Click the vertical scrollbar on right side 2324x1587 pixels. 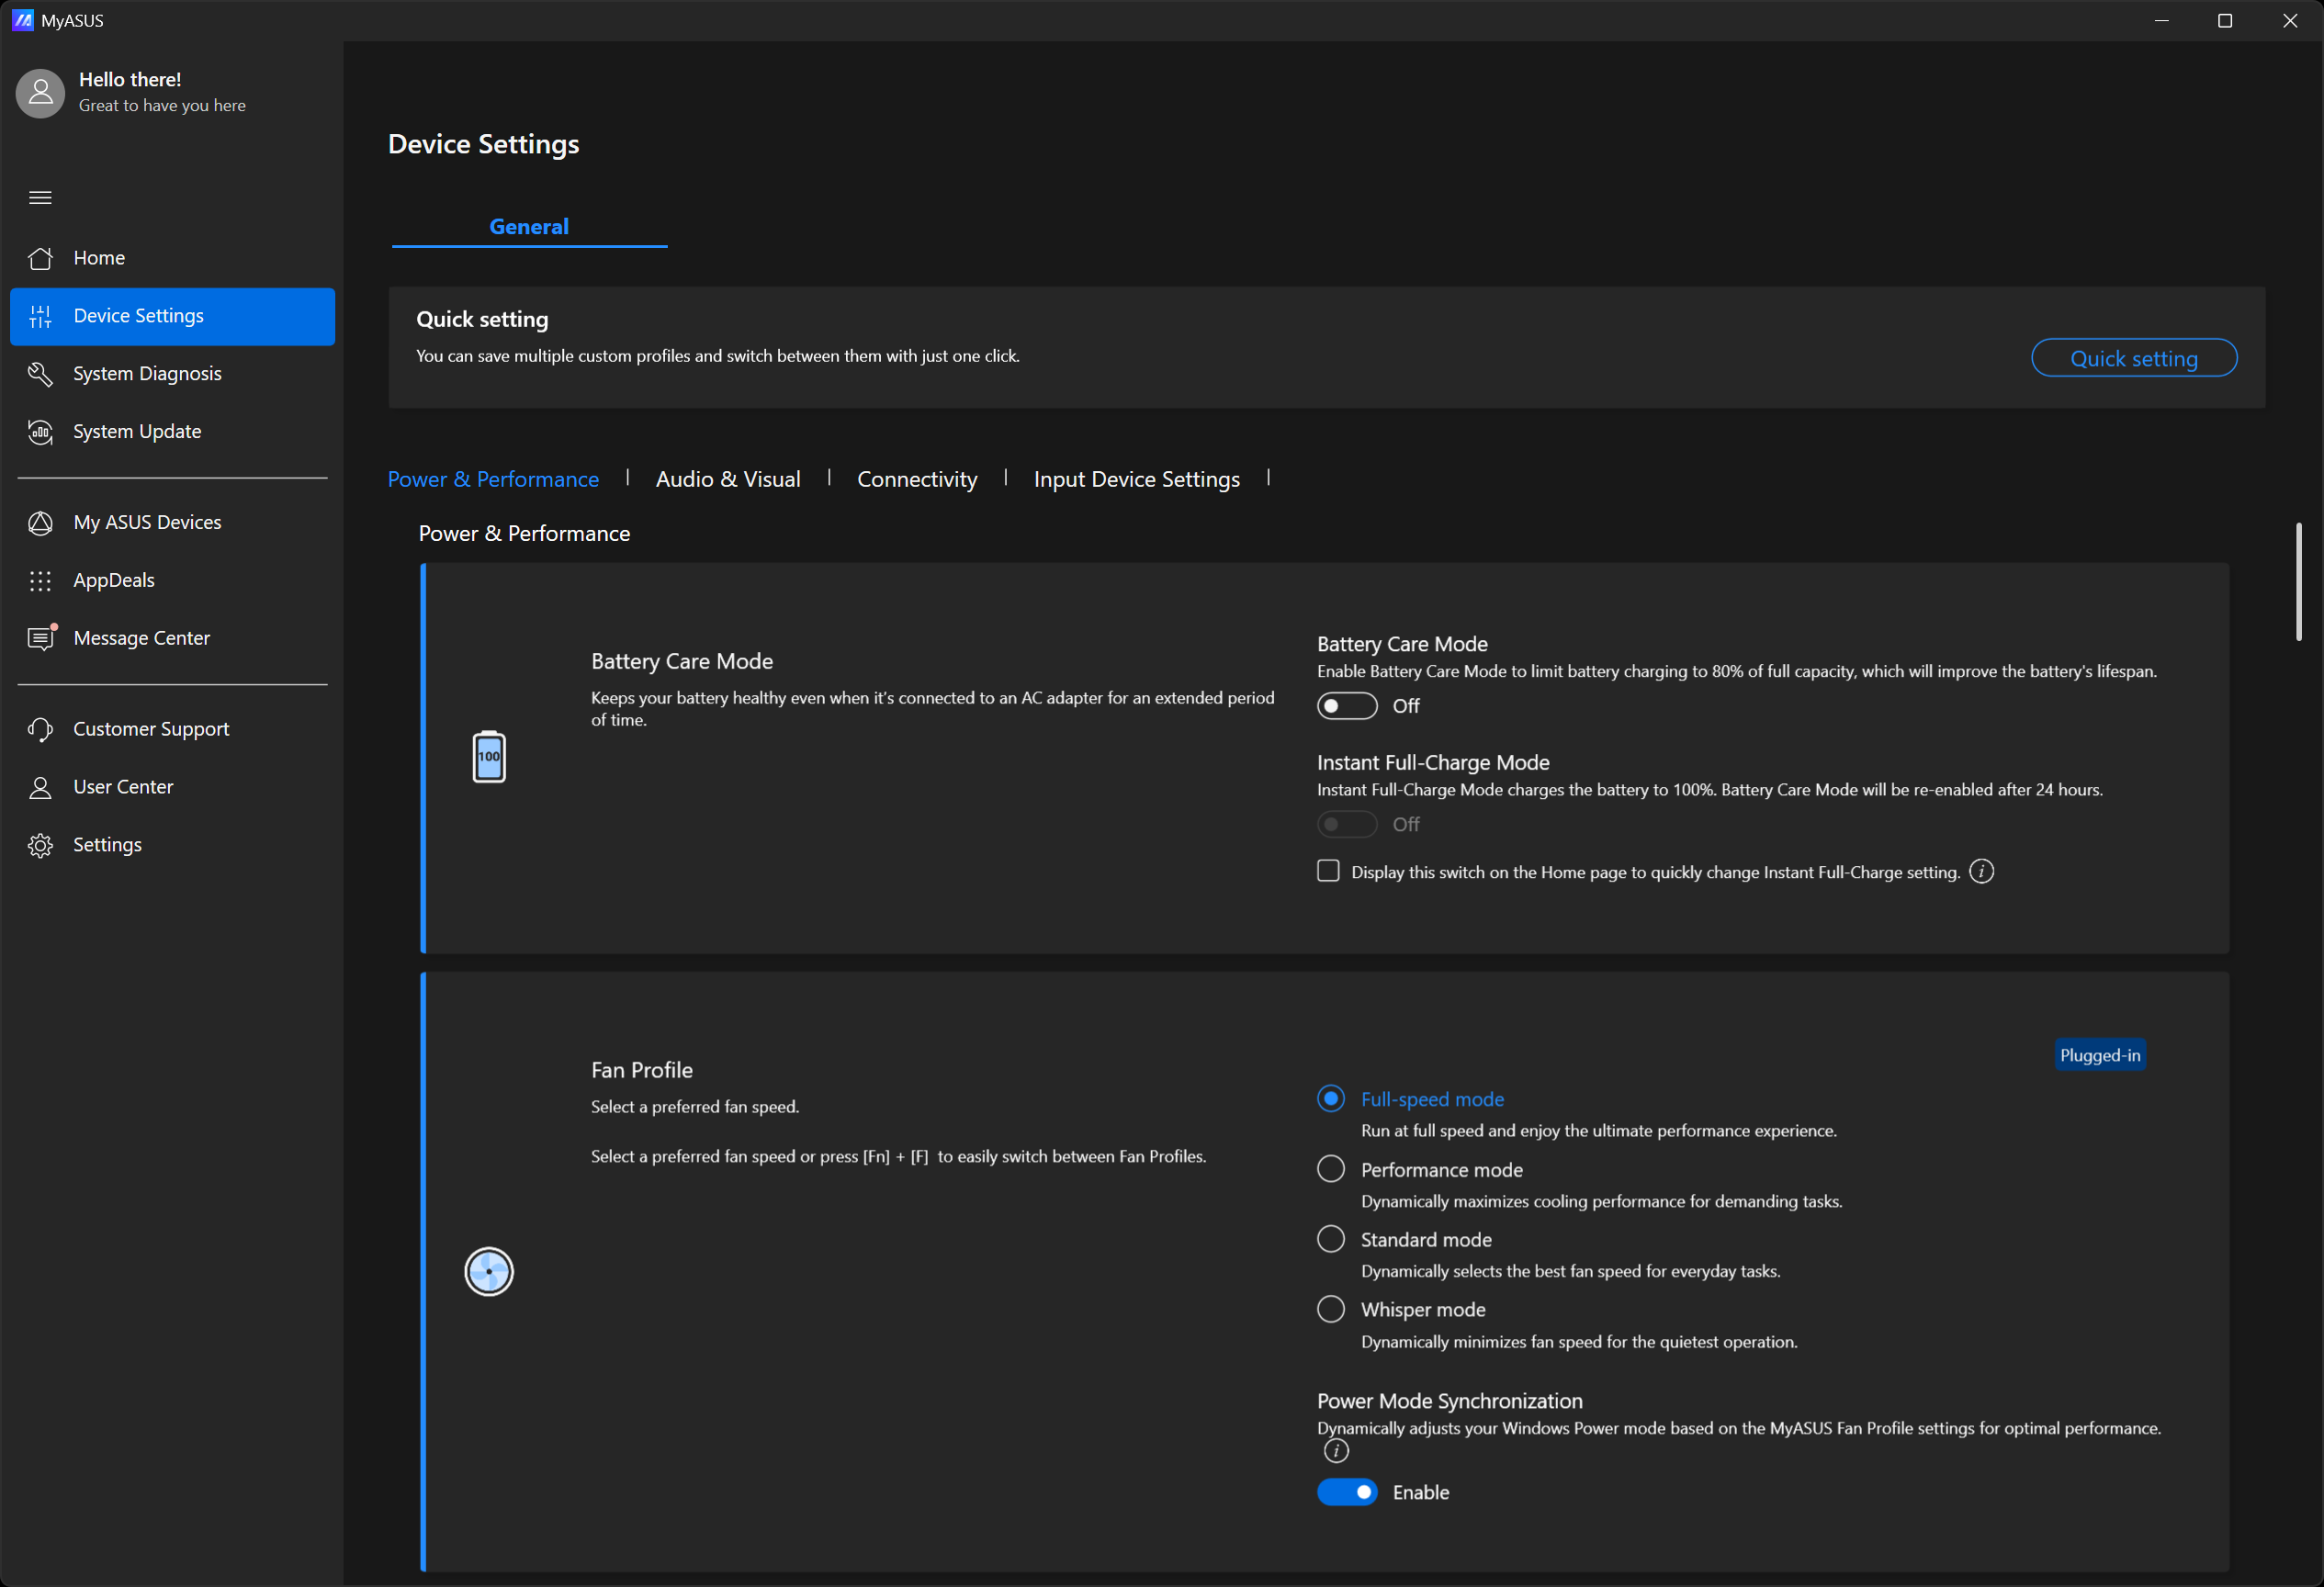point(2298,582)
